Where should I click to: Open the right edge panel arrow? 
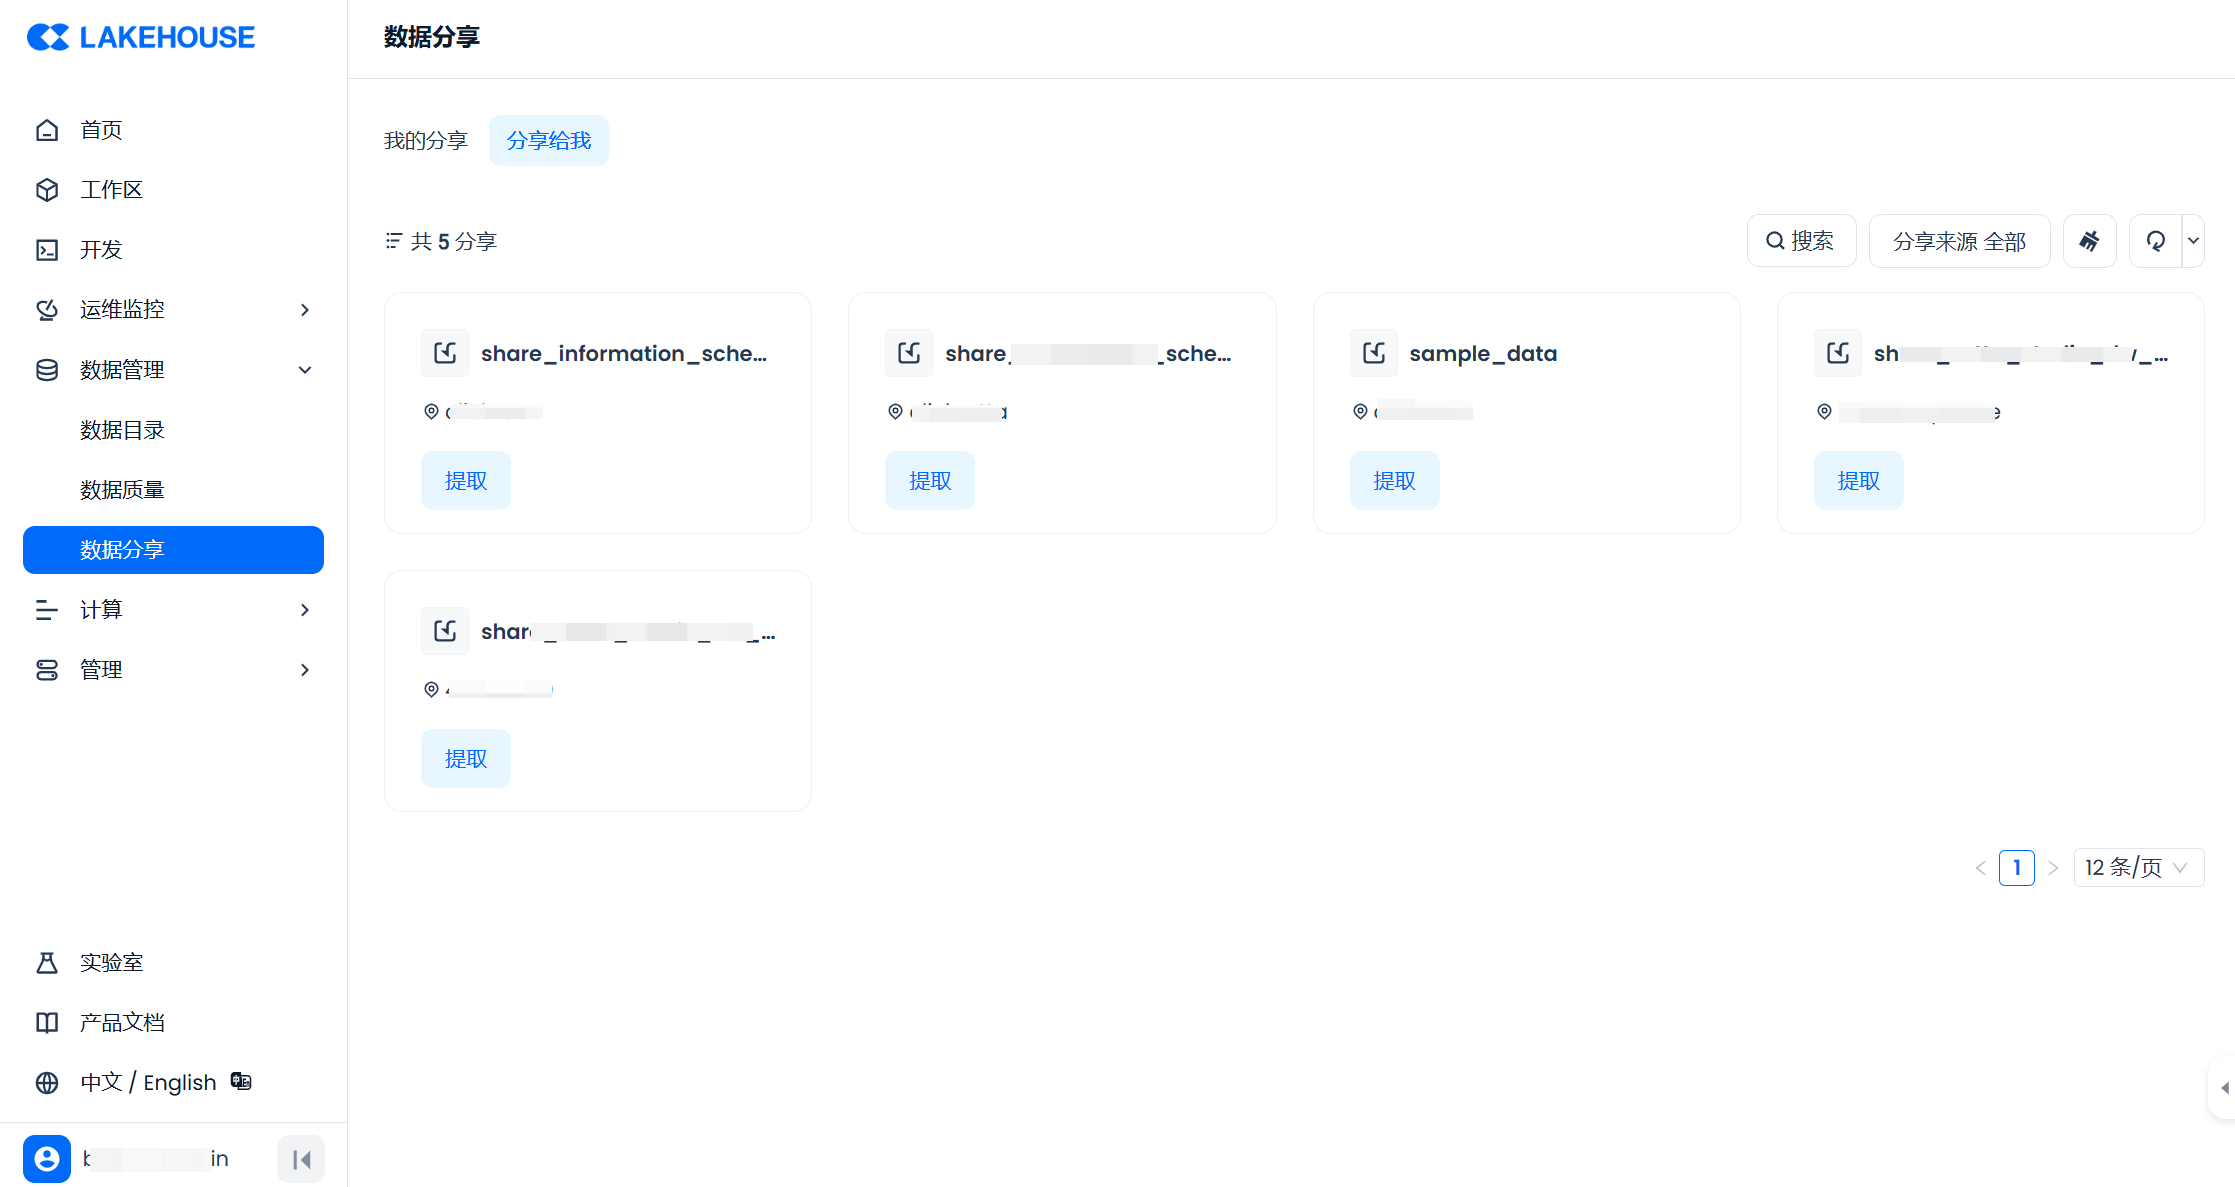(x=2223, y=1087)
